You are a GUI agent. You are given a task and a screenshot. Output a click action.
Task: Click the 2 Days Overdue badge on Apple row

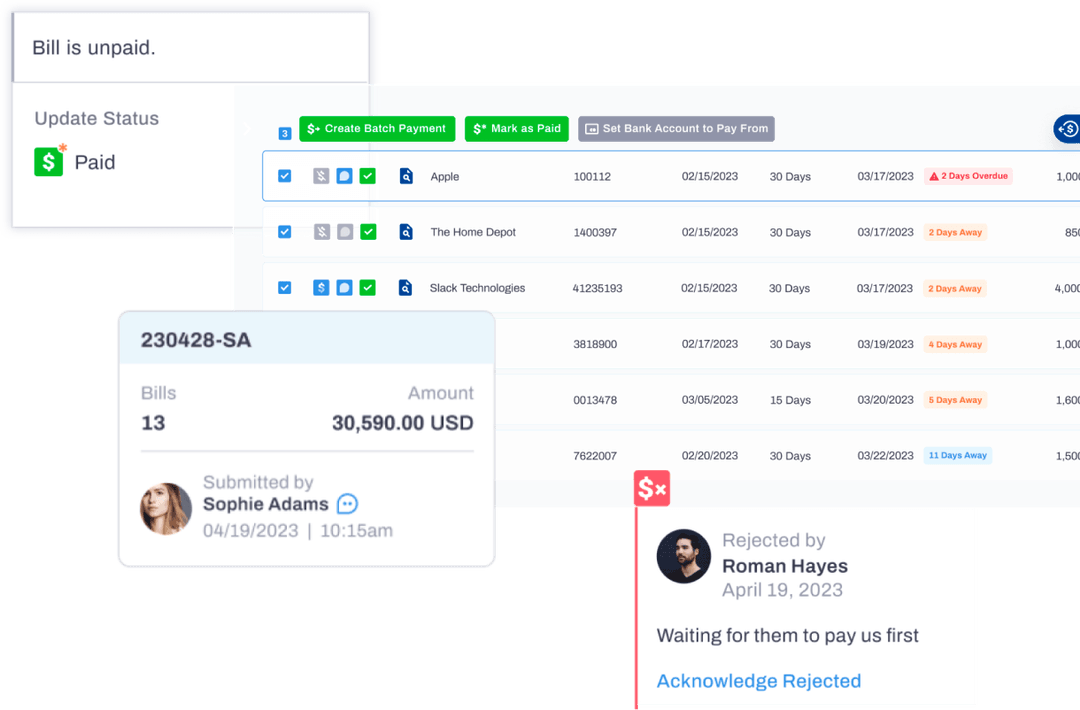point(967,175)
